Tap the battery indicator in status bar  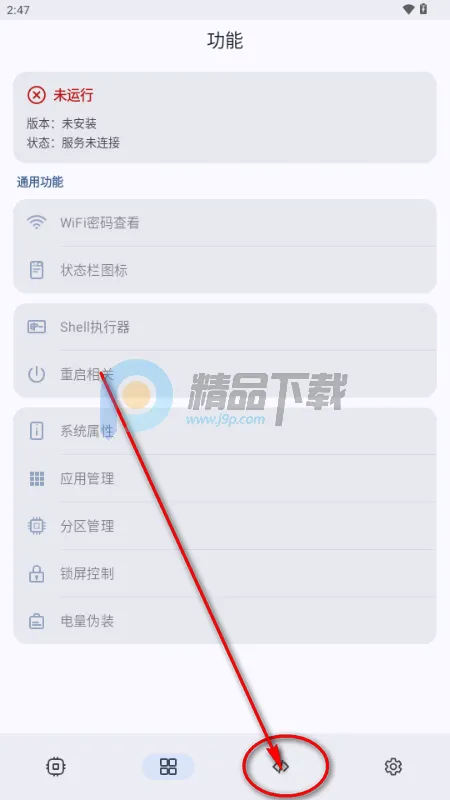(423, 9)
